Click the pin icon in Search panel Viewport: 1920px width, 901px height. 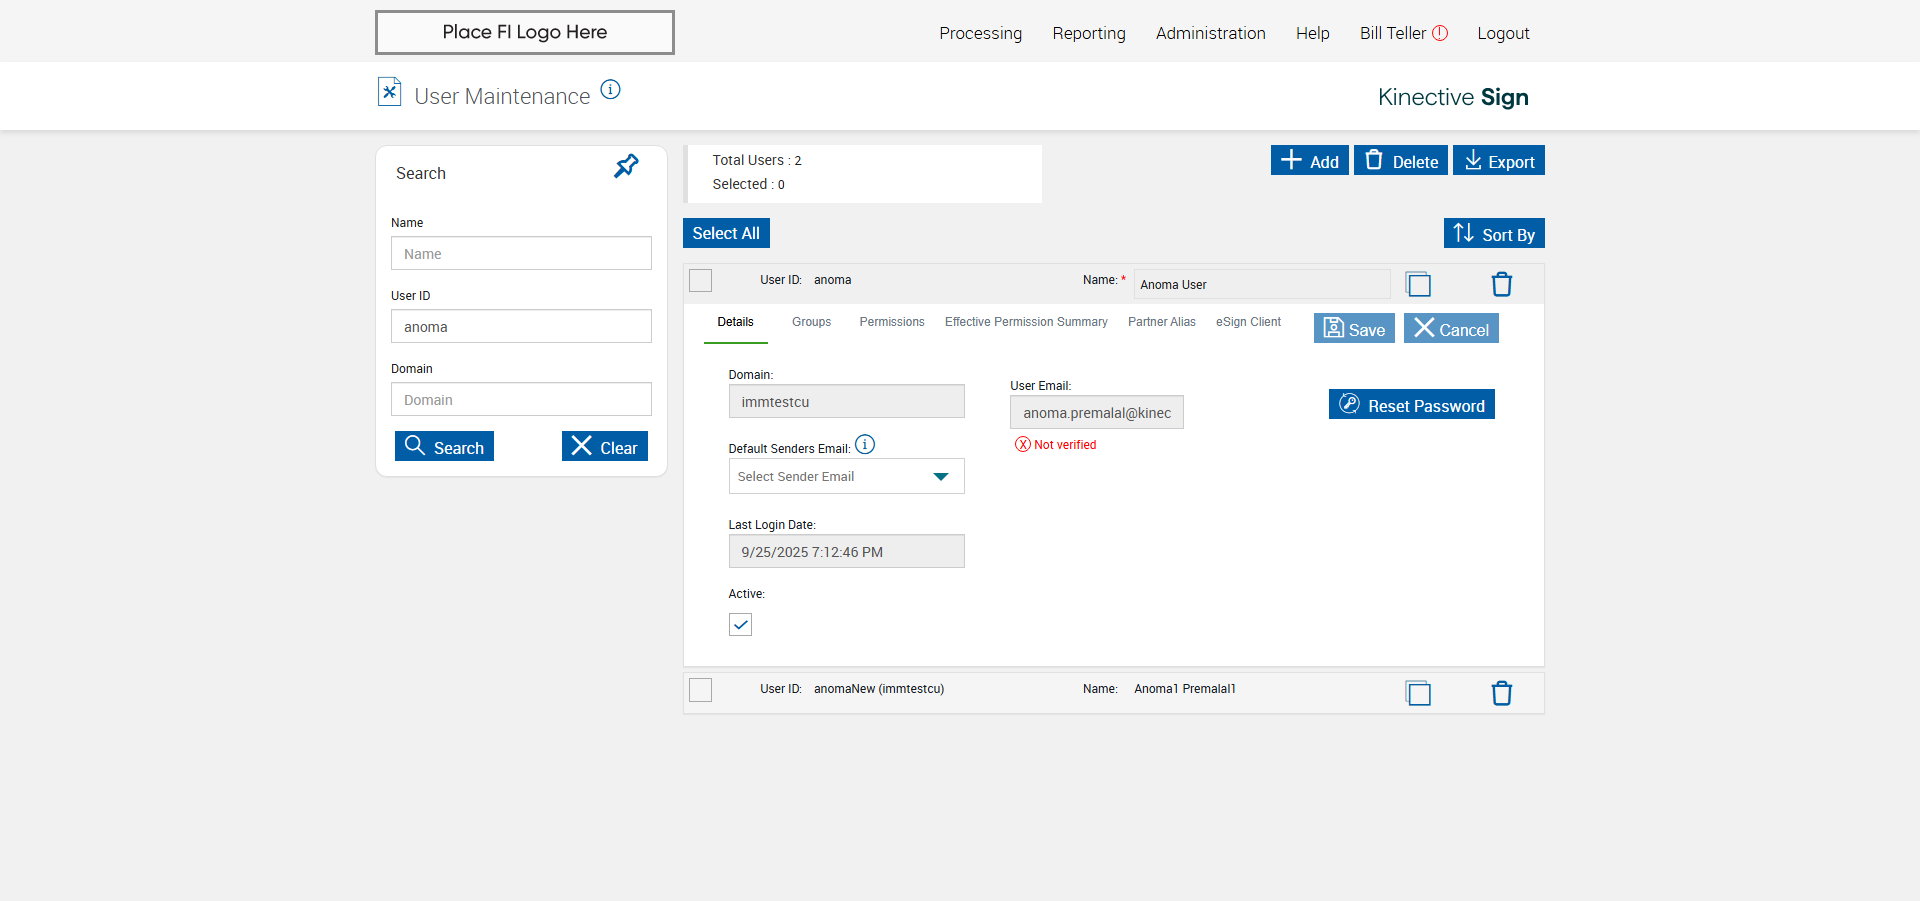click(626, 166)
